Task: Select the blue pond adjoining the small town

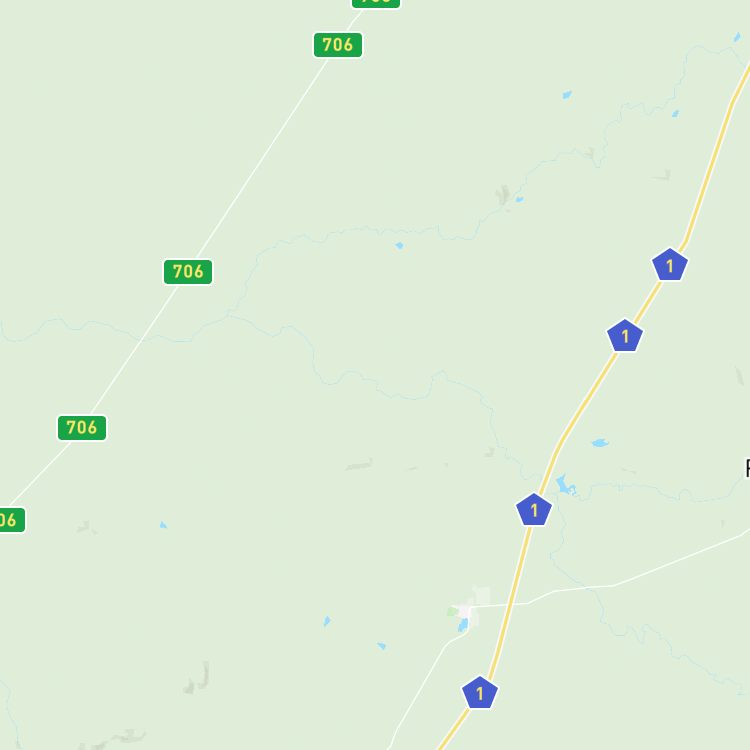Action: pos(463,625)
